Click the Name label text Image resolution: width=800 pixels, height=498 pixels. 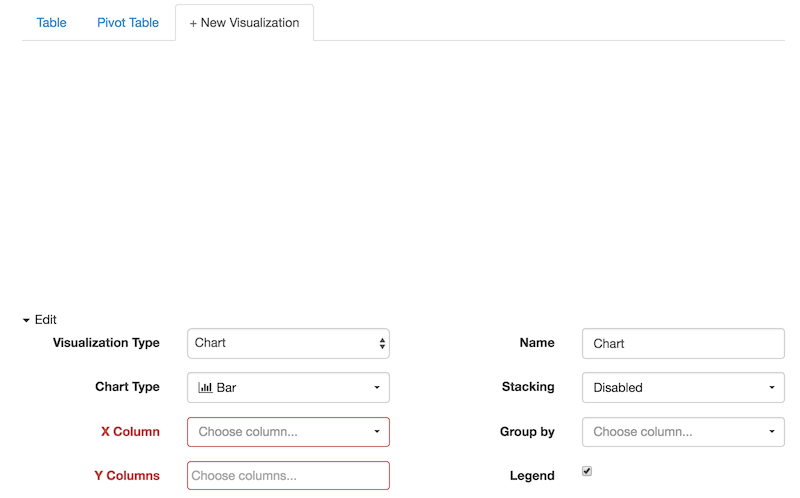(537, 343)
